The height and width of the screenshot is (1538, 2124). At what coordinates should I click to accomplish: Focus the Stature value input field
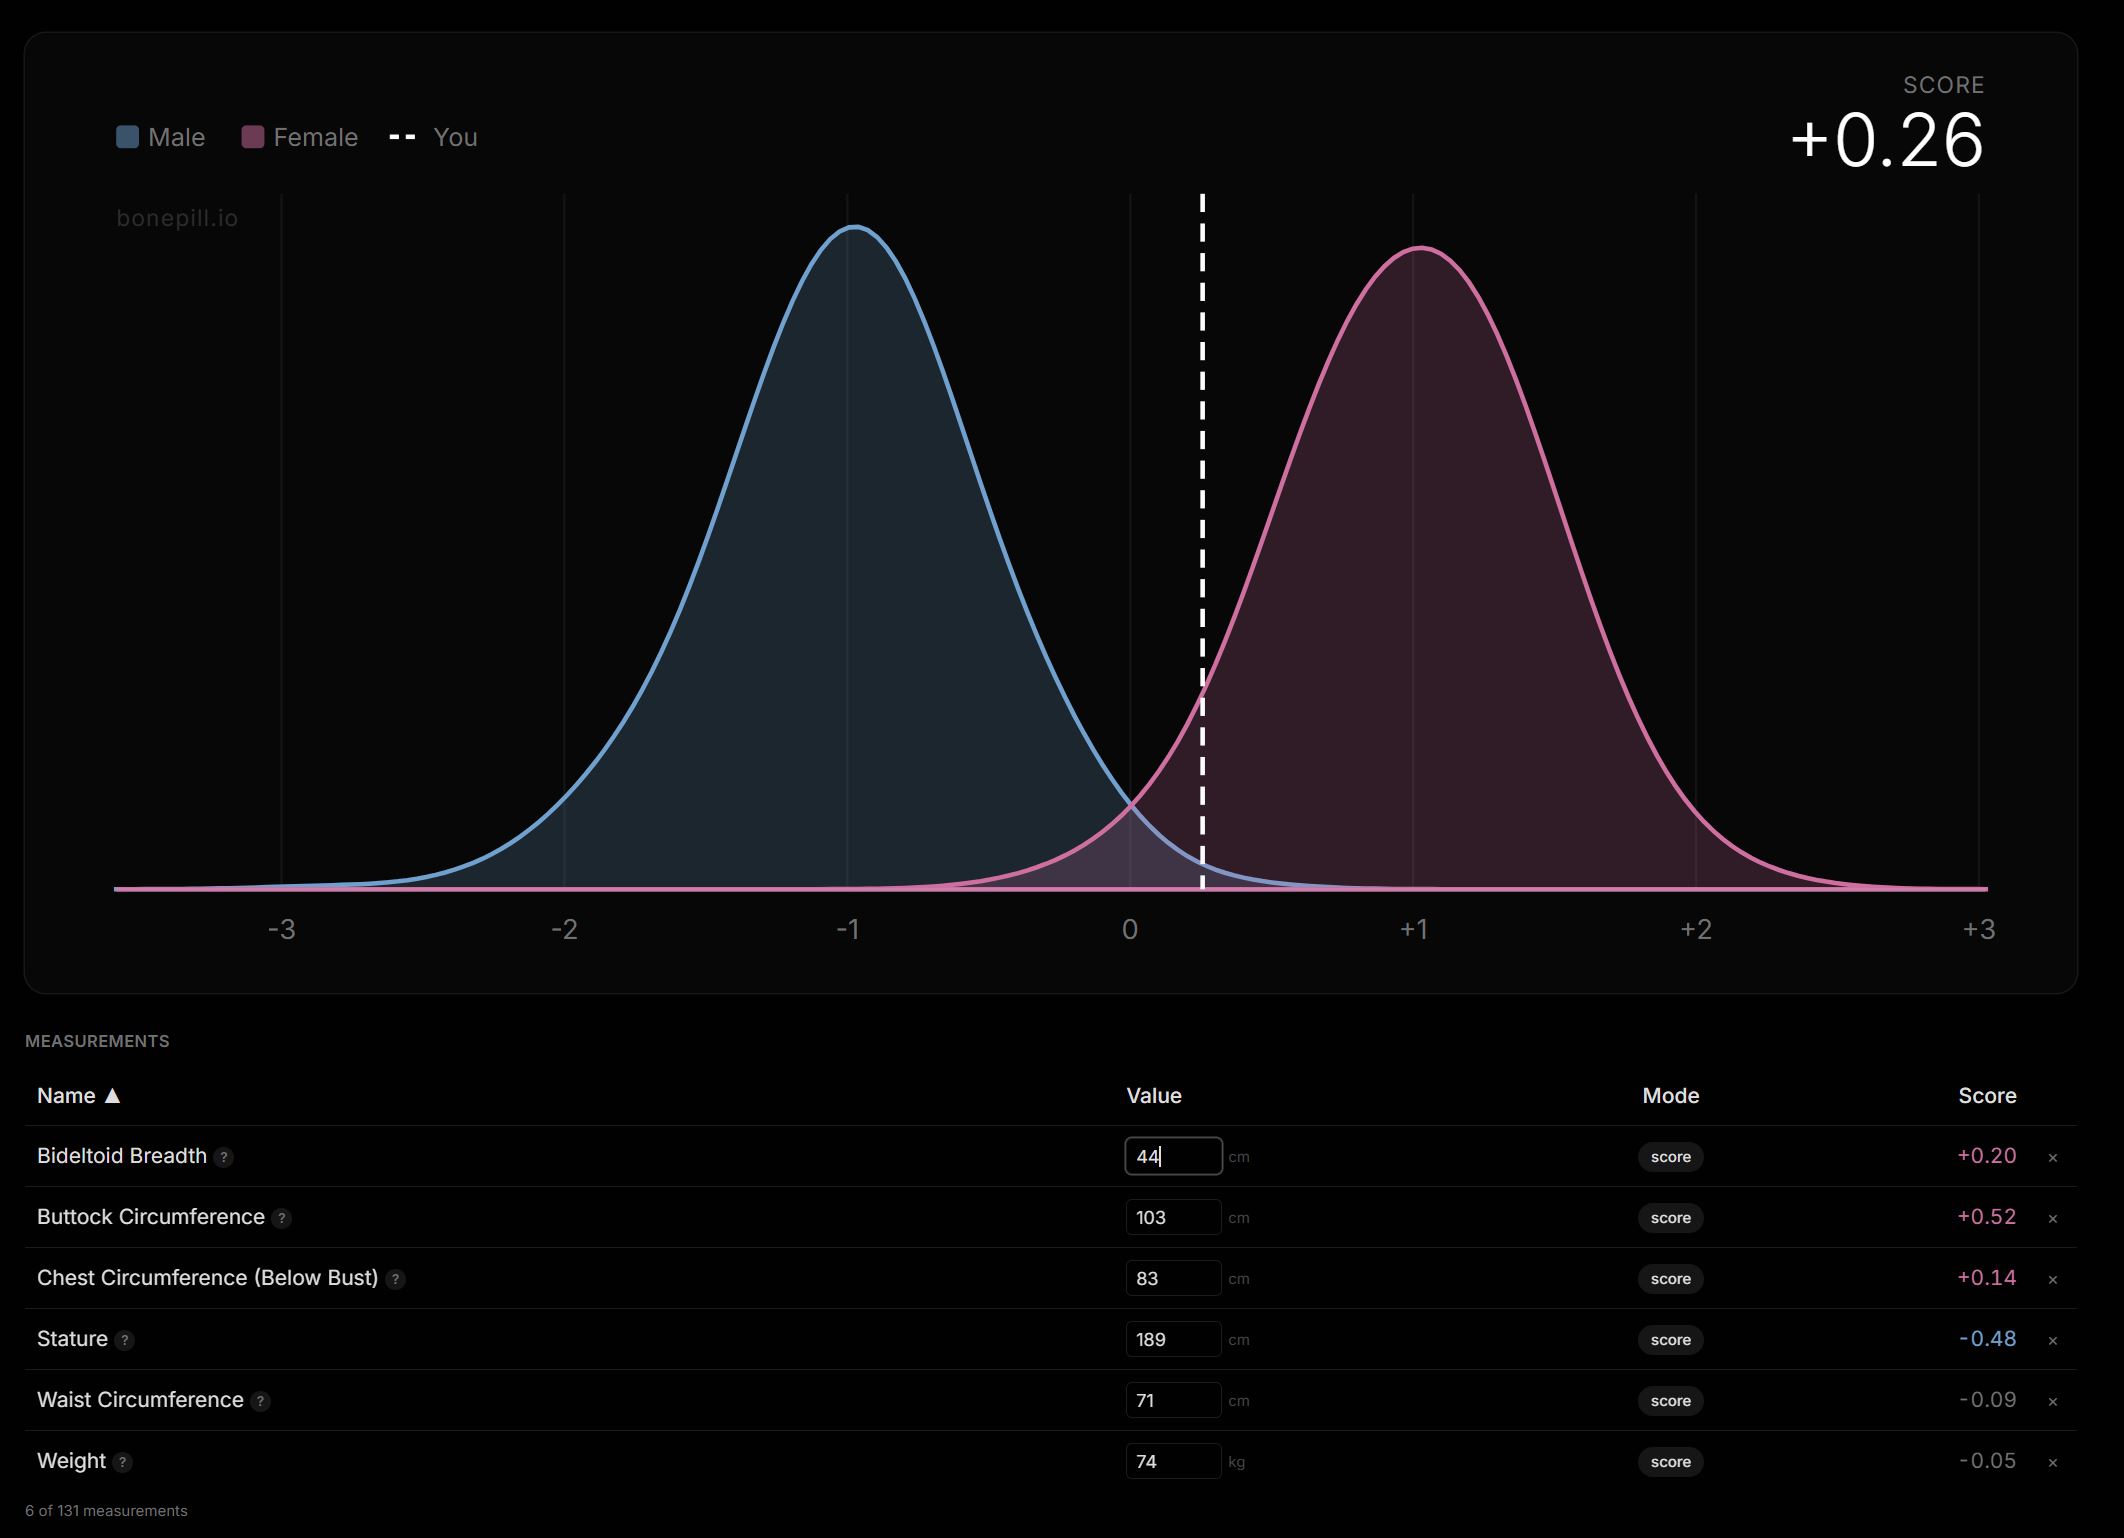pyautogui.click(x=1172, y=1339)
